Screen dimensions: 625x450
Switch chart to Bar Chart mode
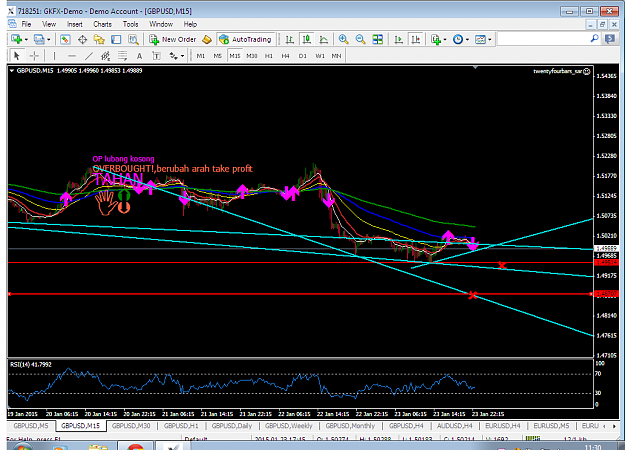click(289, 39)
